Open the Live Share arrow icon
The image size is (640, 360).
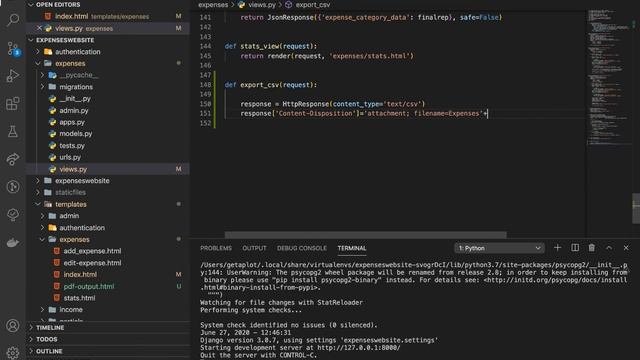click(x=13, y=159)
